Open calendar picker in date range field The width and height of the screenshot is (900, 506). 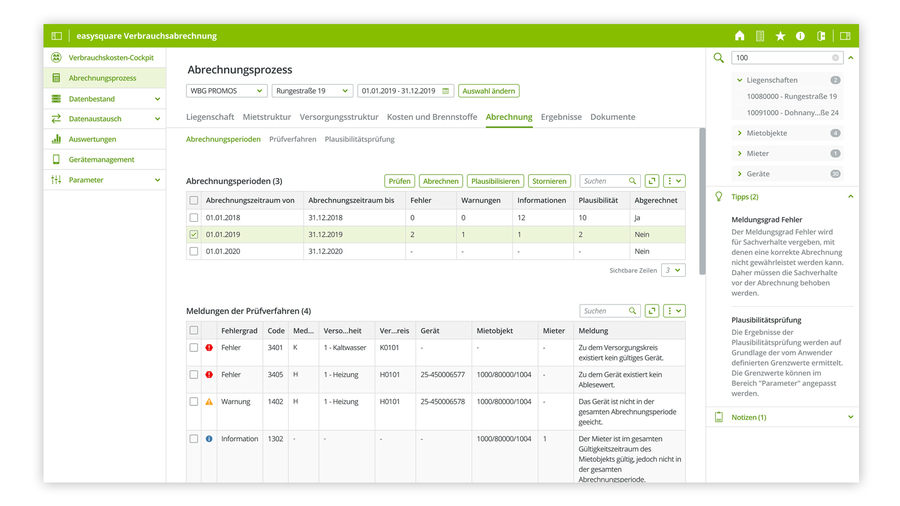(x=446, y=91)
